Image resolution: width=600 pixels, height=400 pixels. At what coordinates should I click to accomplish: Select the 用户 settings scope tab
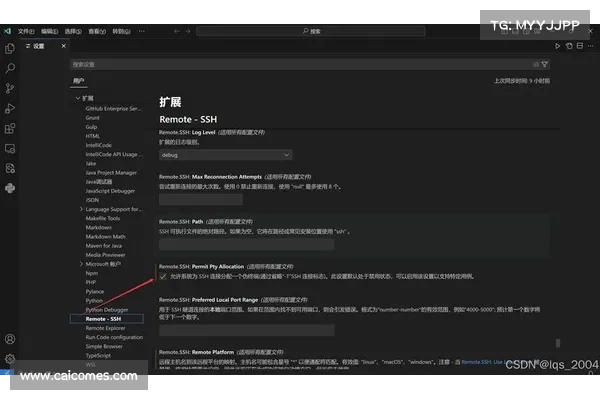(78, 81)
